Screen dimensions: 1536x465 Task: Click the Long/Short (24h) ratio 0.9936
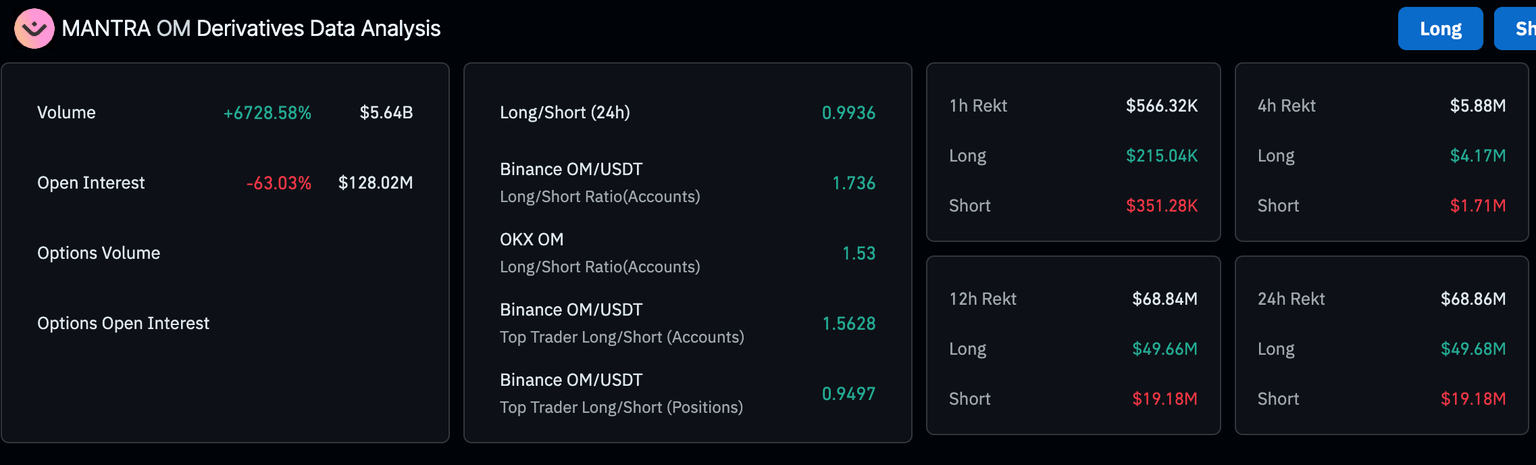[848, 113]
